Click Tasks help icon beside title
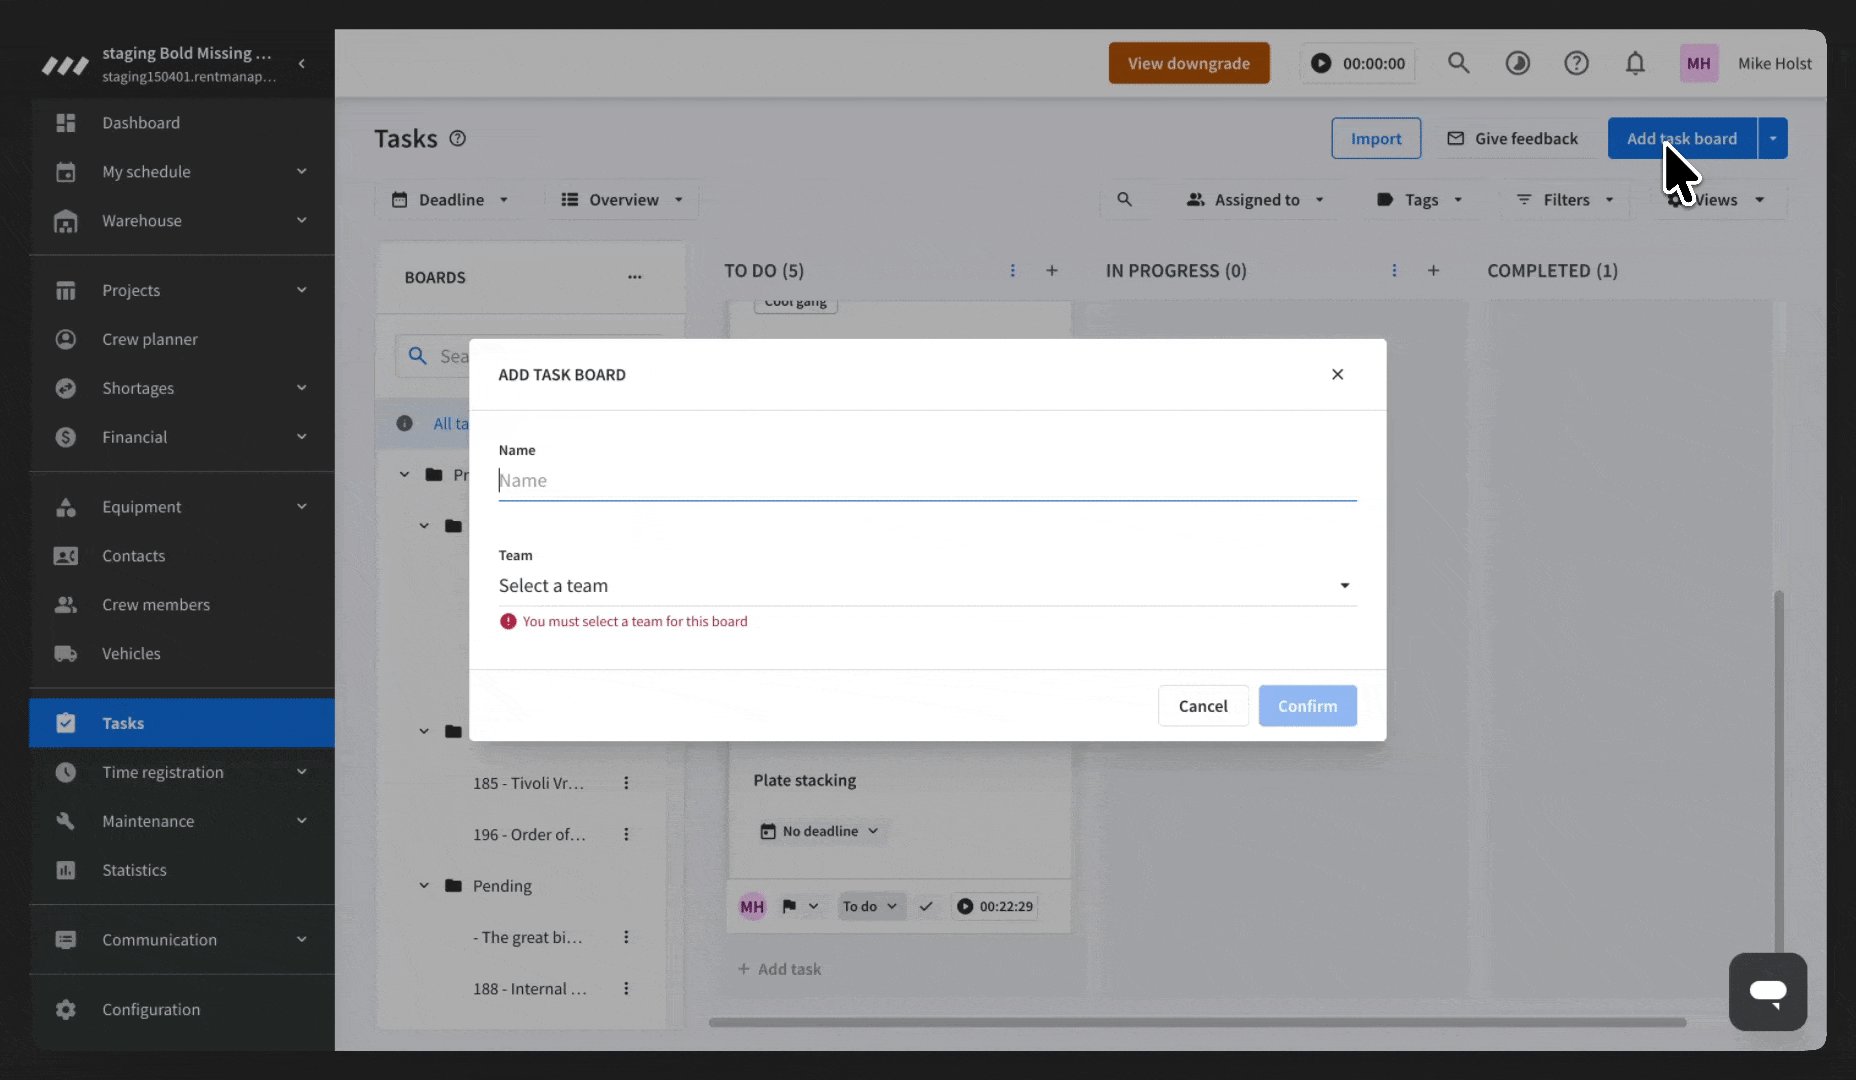Screen dimensions: 1856x1080 tap(458, 138)
